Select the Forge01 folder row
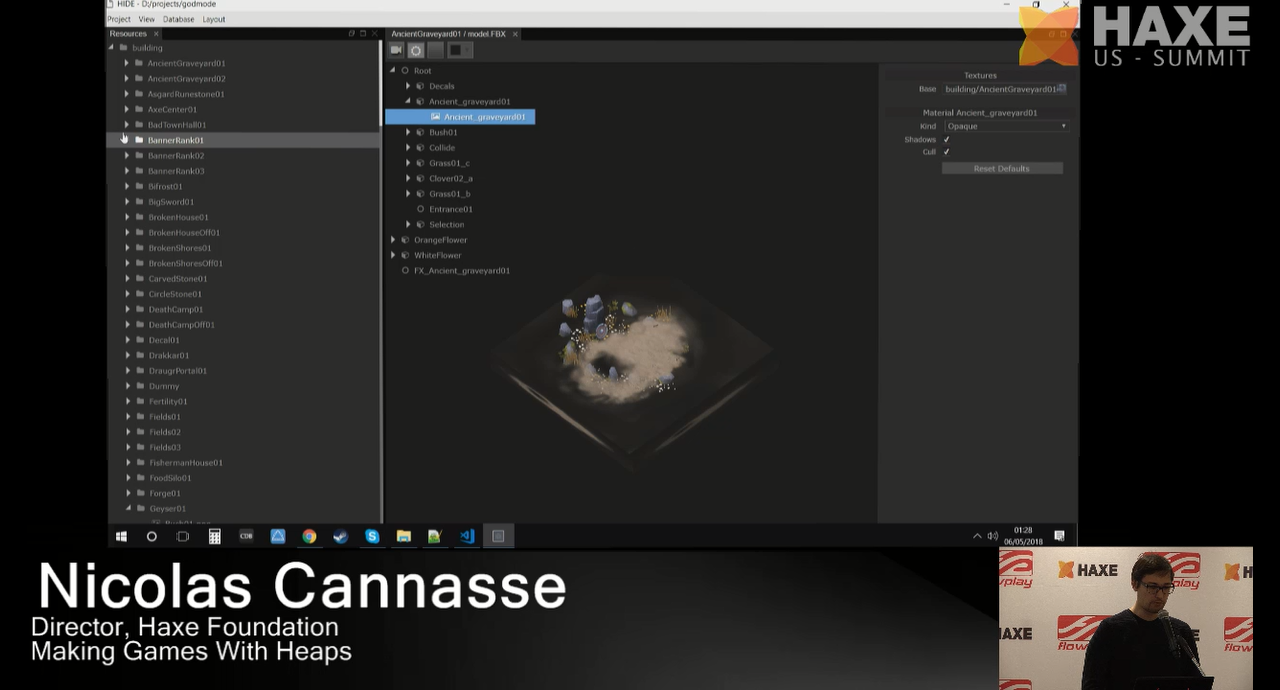This screenshot has width=1280, height=690. [164, 494]
